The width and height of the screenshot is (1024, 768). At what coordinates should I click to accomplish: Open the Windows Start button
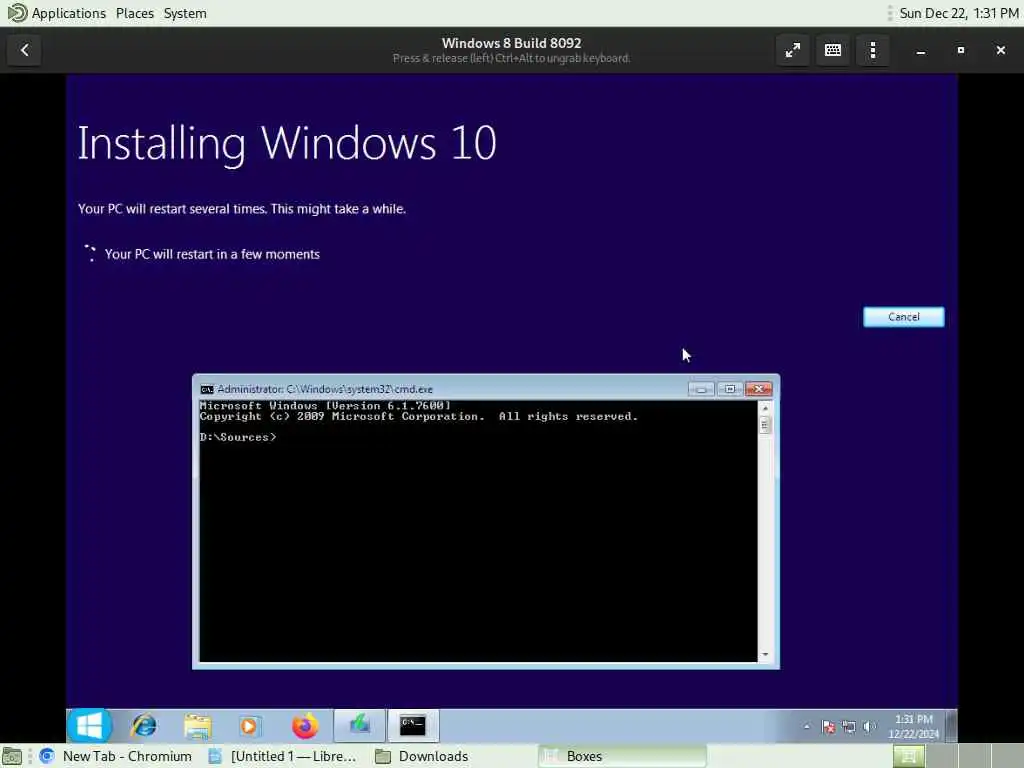89,726
